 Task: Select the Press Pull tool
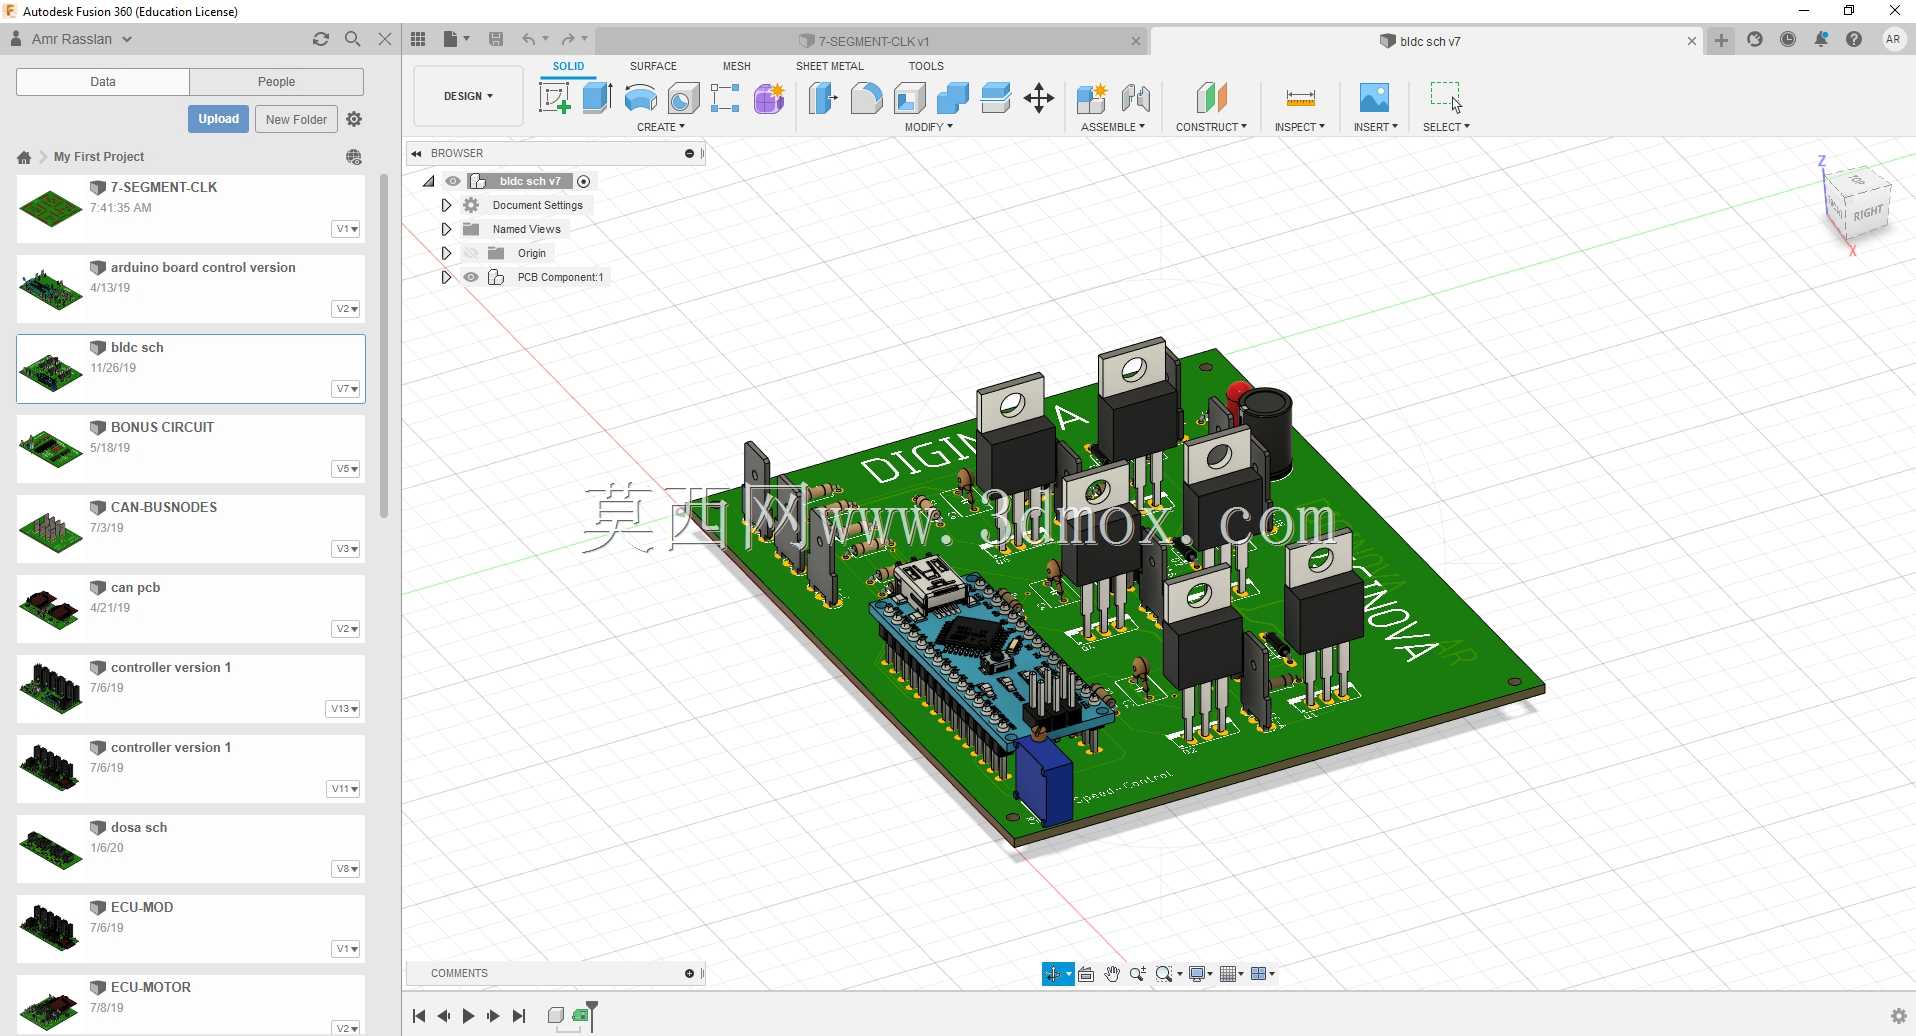[x=823, y=98]
